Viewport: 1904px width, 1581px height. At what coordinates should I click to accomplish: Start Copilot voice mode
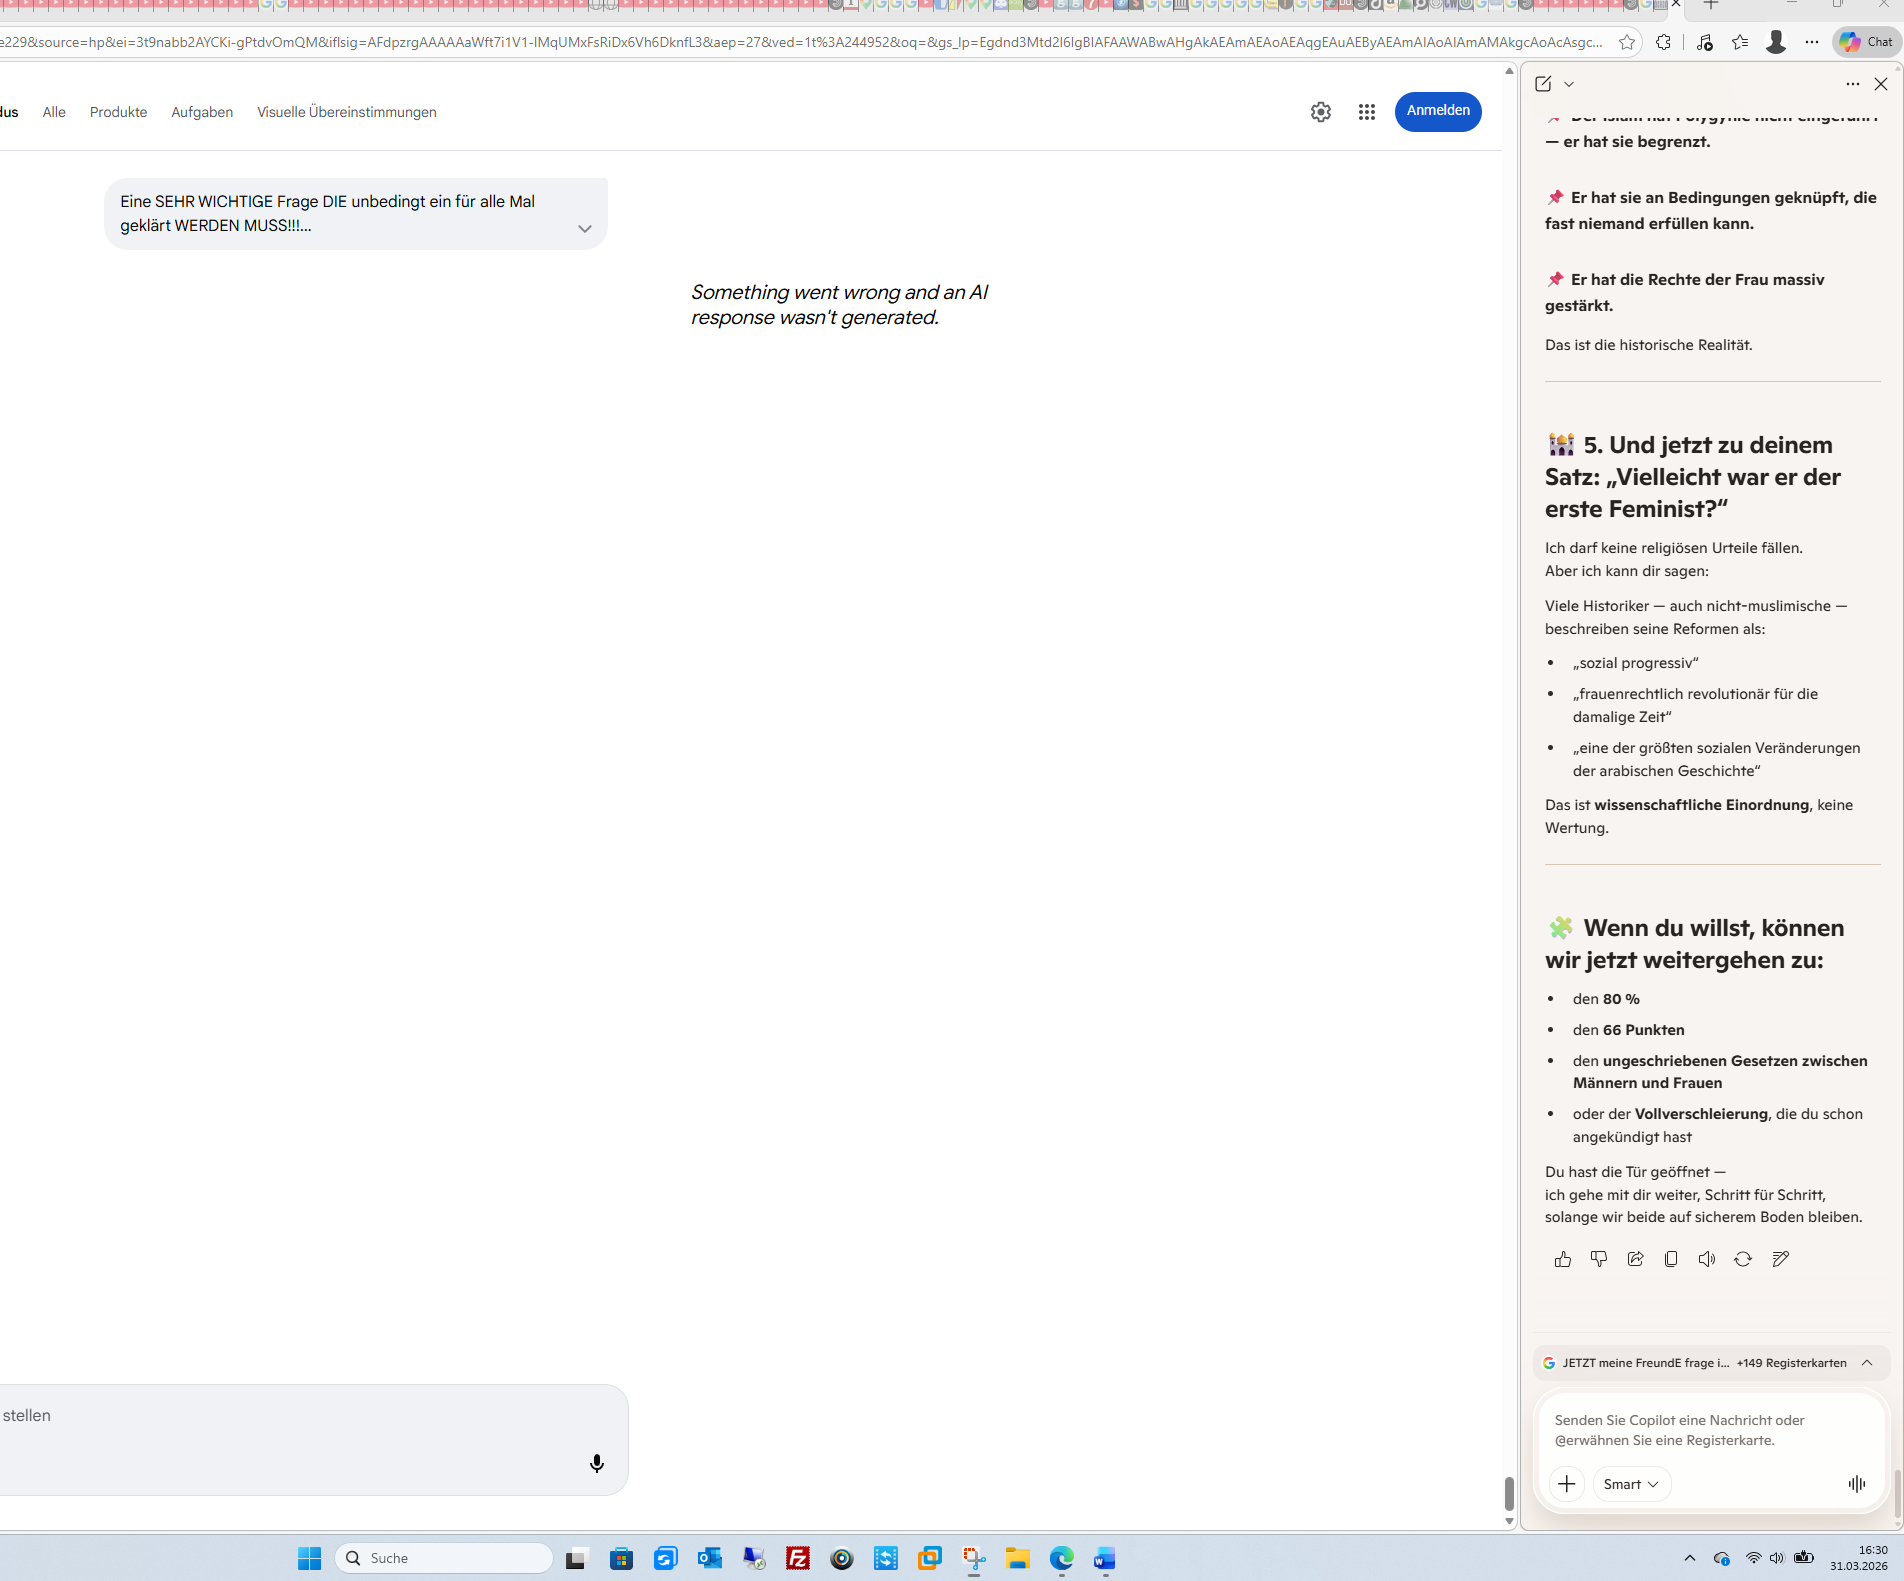point(1857,1484)
